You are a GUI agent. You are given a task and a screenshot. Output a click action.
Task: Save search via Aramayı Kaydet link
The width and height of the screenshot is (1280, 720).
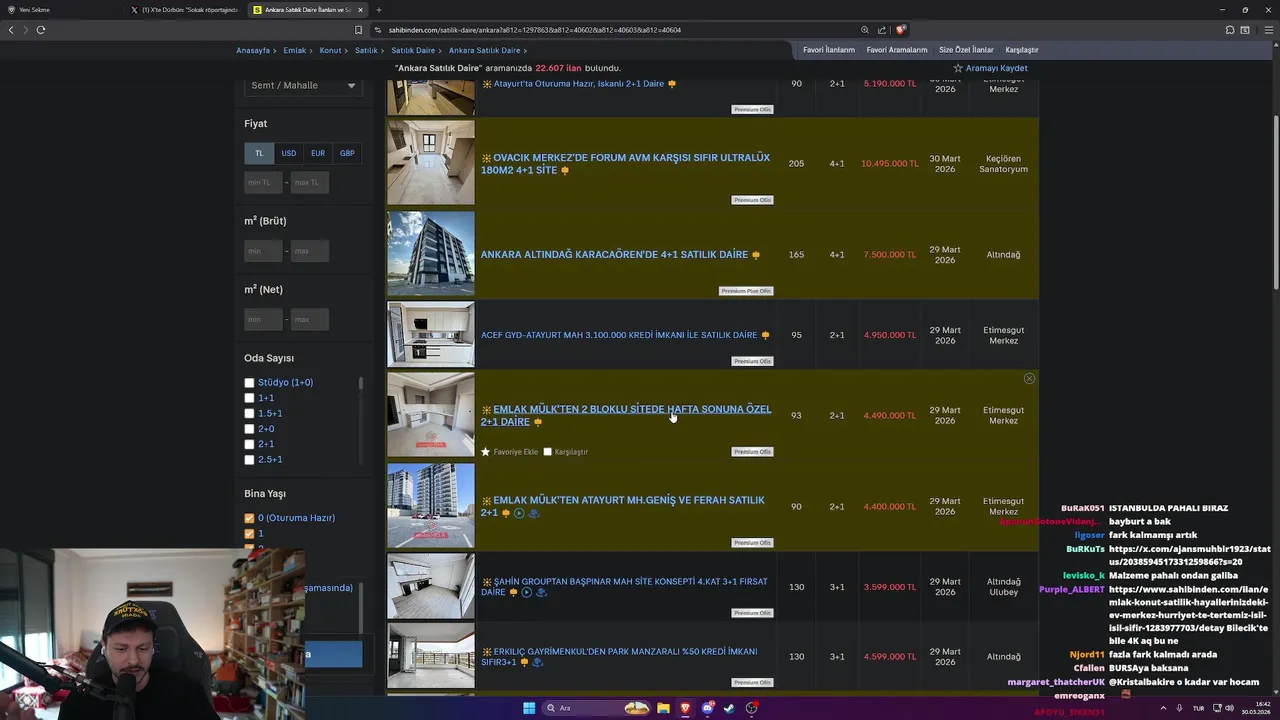[996, 68]
